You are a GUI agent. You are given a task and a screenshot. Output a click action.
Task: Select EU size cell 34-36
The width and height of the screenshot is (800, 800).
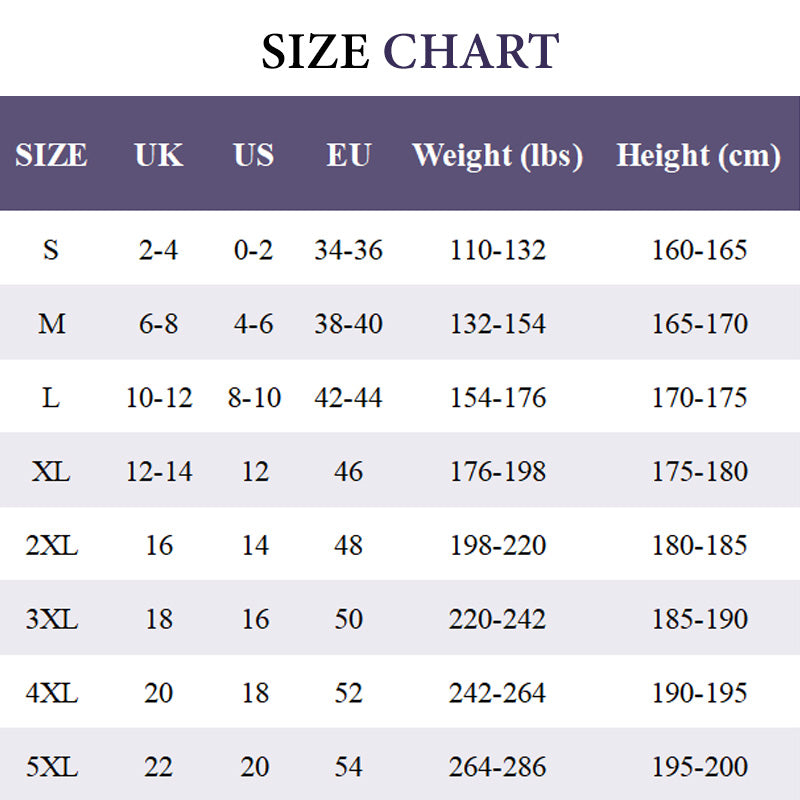point(348,249)
